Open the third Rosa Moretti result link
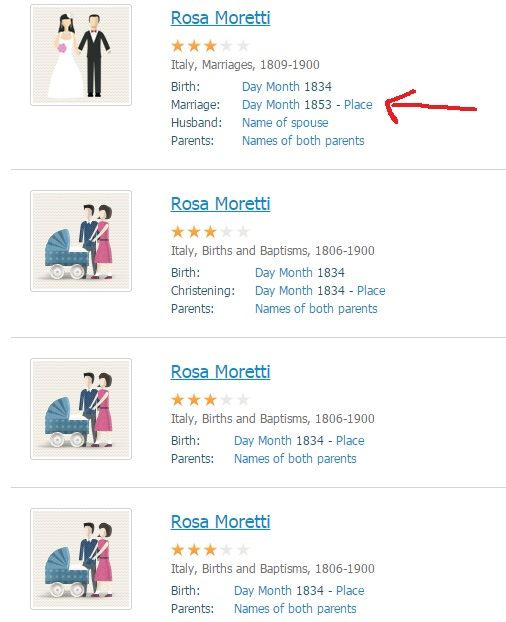 (220, 372)
